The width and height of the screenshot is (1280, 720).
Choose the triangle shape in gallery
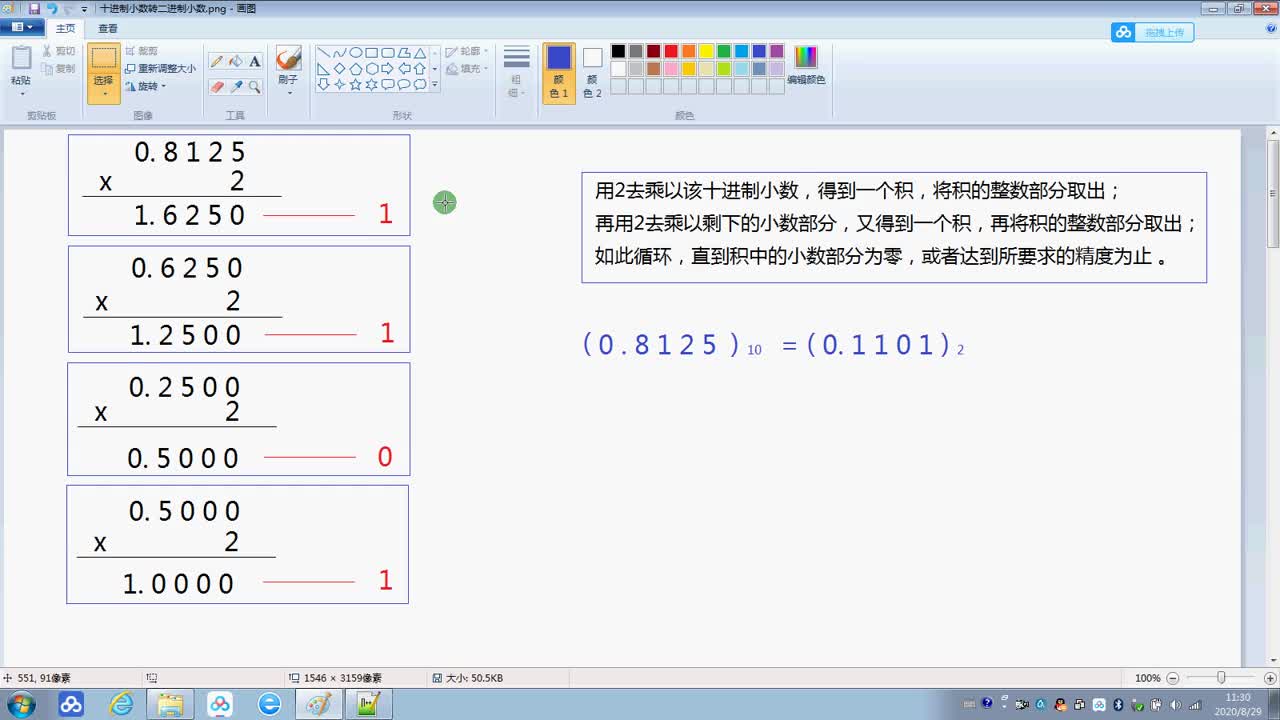point(420,53)
